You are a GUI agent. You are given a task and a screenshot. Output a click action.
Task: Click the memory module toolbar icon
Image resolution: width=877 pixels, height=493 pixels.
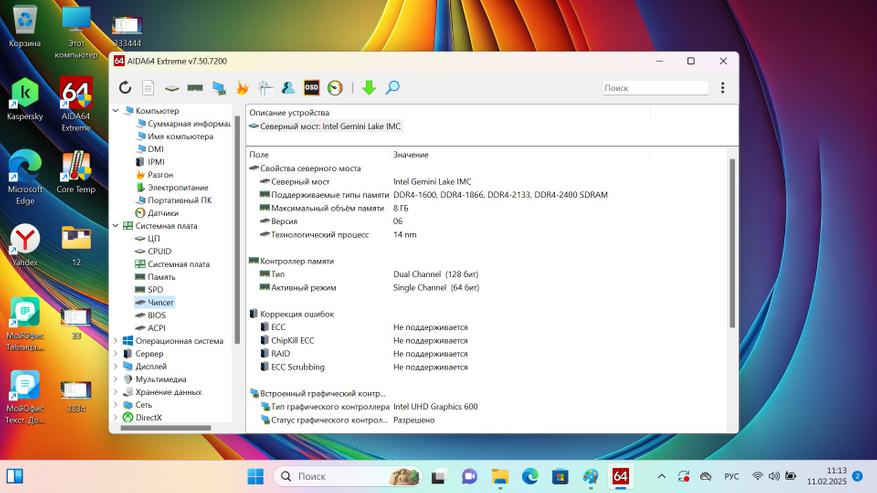[x=195, y=88]
